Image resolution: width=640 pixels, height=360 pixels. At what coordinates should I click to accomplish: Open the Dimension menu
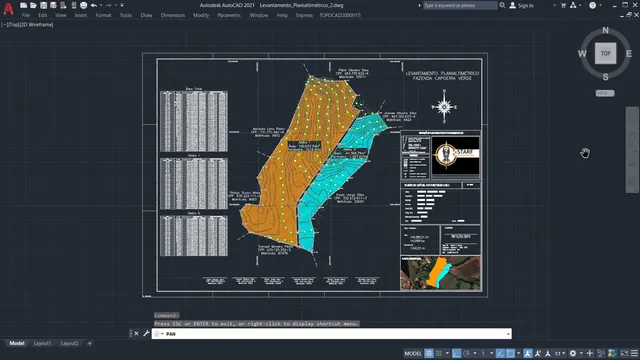(173, 15)
